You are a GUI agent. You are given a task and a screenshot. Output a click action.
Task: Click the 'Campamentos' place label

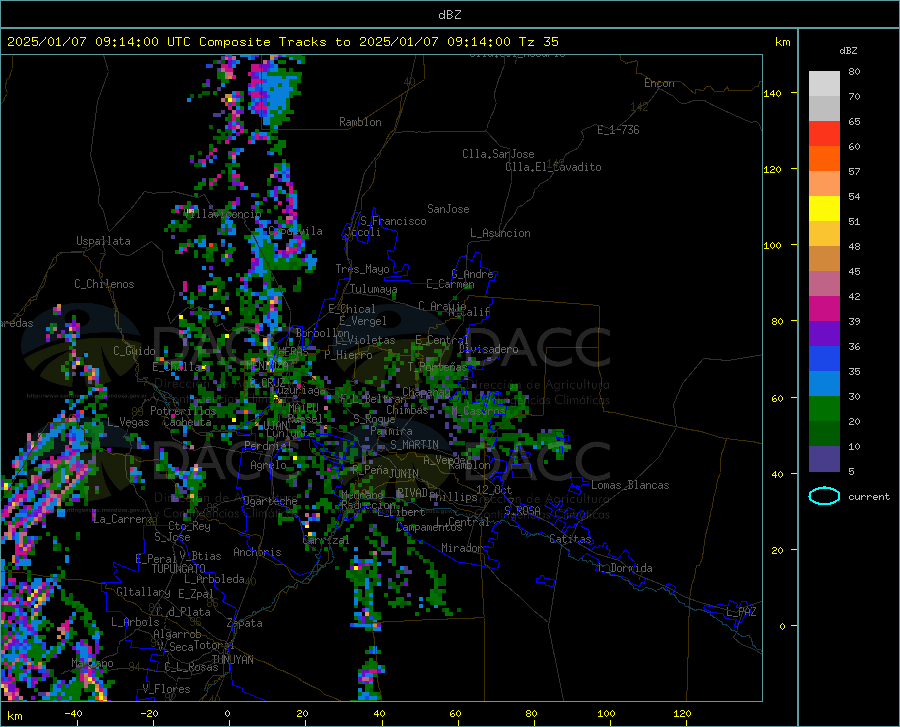tap(429, 527)
